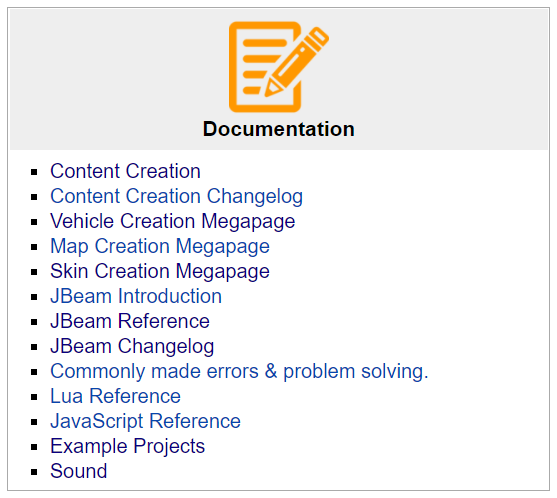Screen dimensions: 557x498
Task: Click the pencil part of Documentation icon
Action: point(297,61)
